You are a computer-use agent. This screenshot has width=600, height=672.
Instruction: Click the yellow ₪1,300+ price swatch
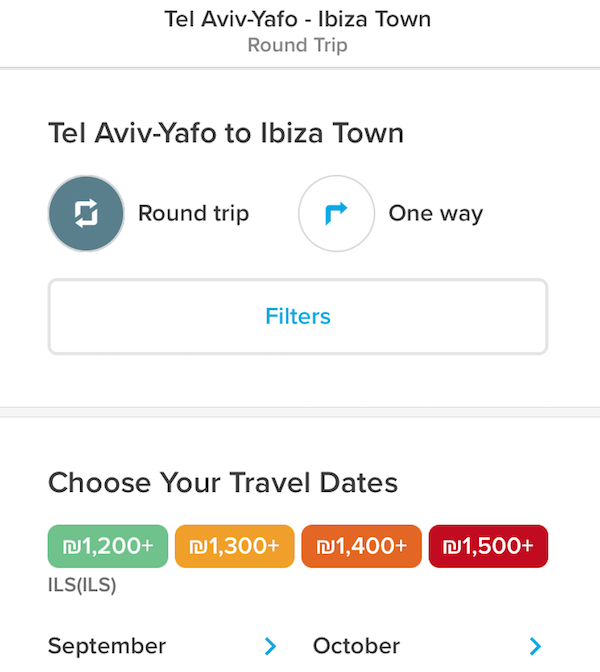[234, 546]
